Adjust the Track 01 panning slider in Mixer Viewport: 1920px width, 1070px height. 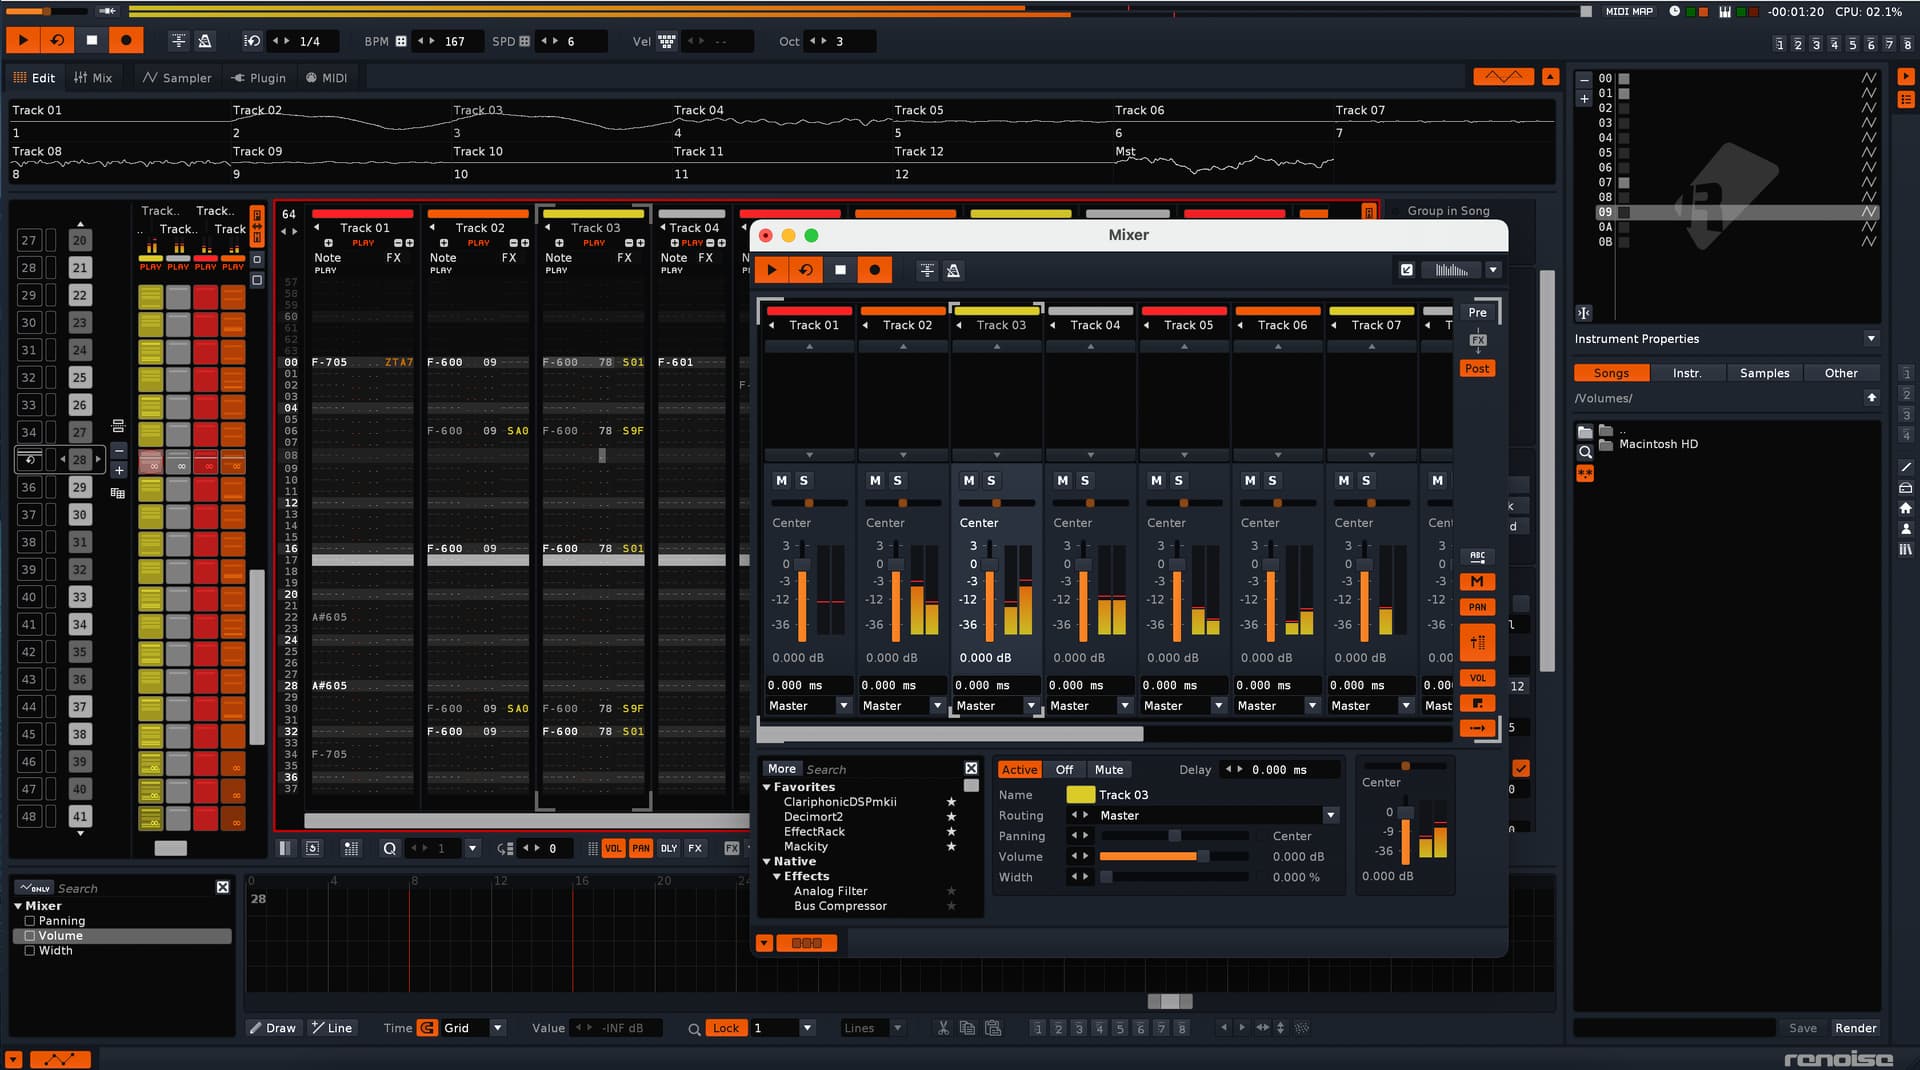click(x=808, y=503)
